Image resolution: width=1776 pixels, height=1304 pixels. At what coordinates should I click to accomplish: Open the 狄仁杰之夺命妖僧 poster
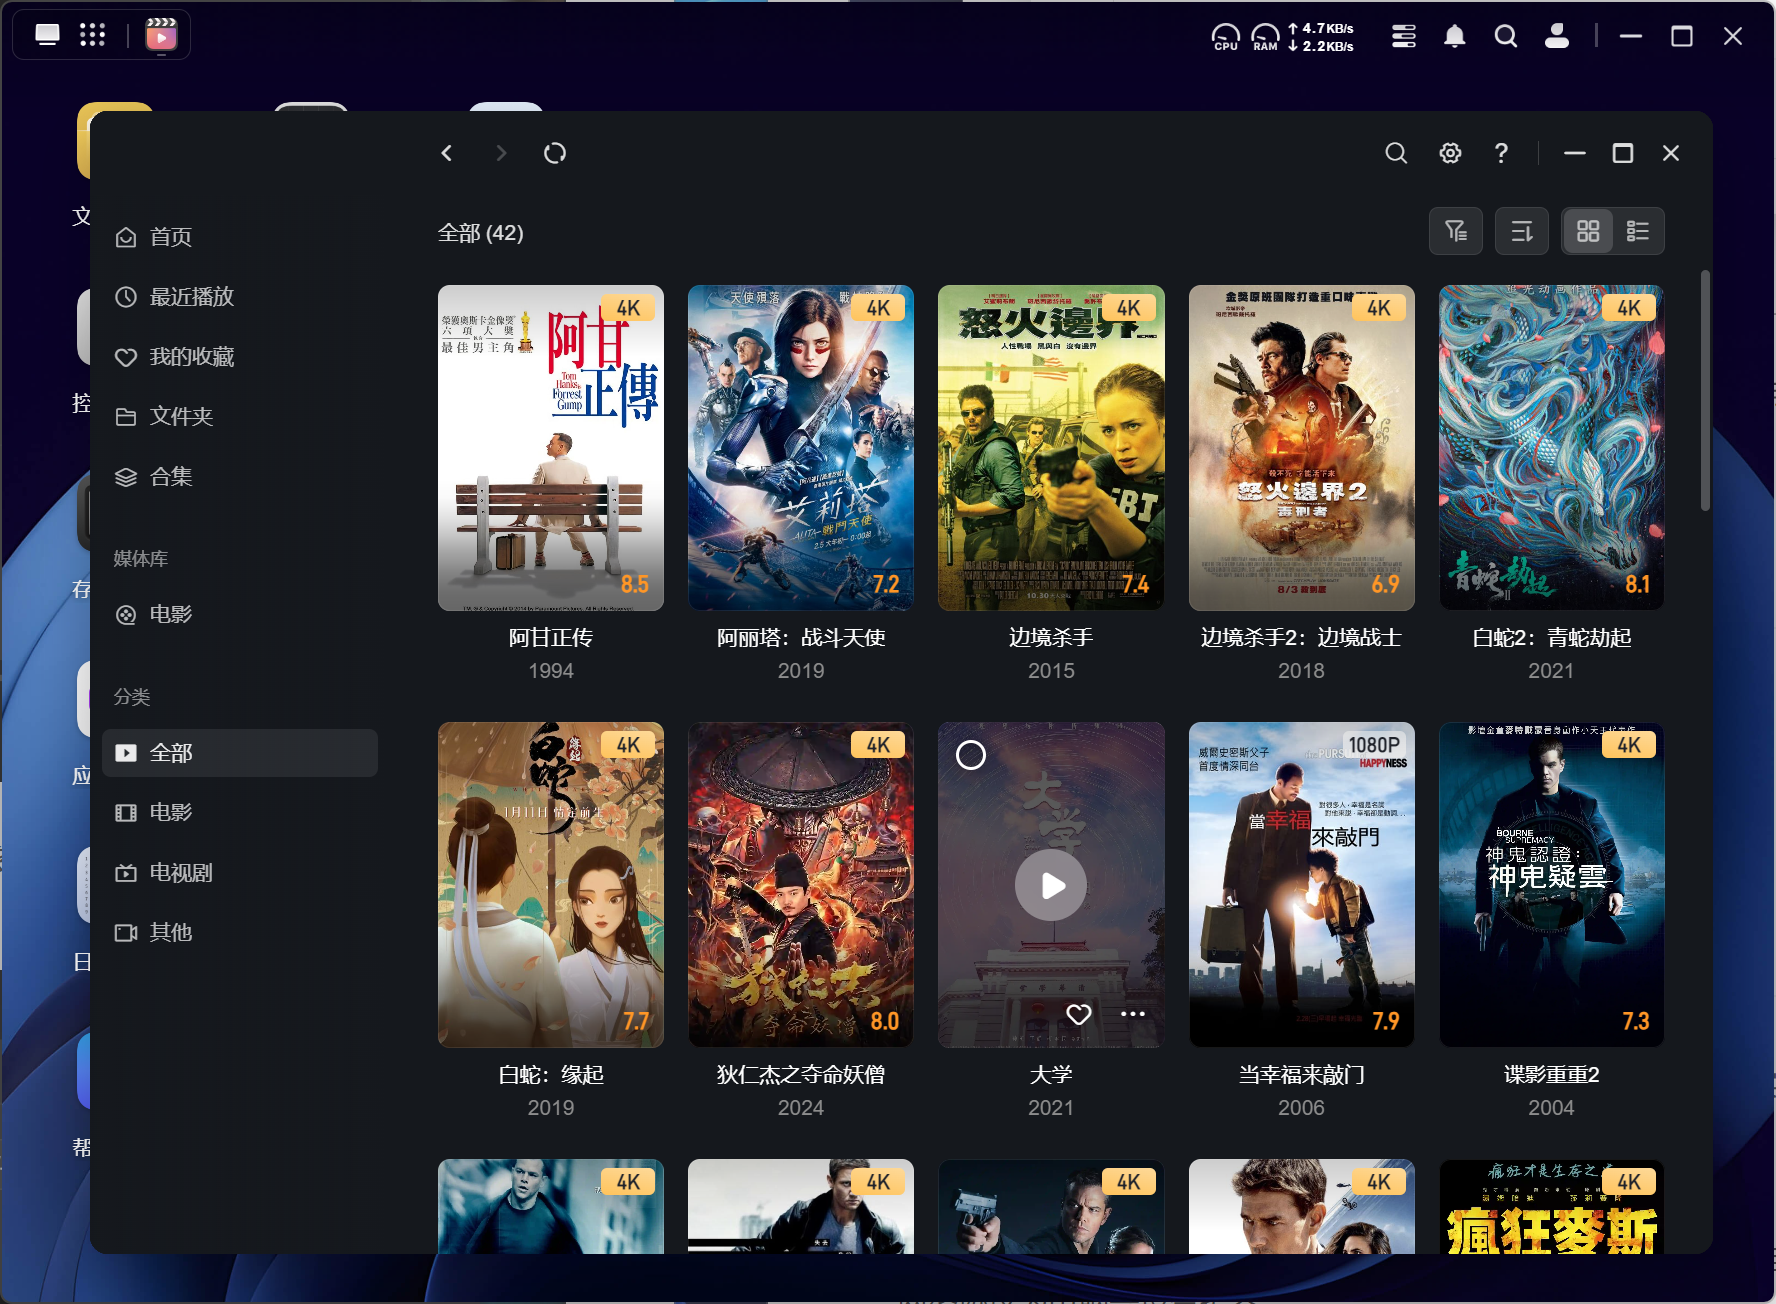click(x=801, y=885)
